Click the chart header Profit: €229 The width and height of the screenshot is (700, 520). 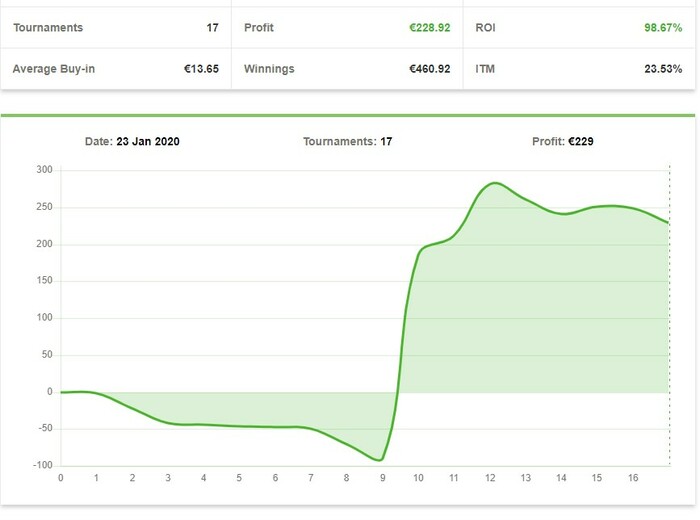562,141
